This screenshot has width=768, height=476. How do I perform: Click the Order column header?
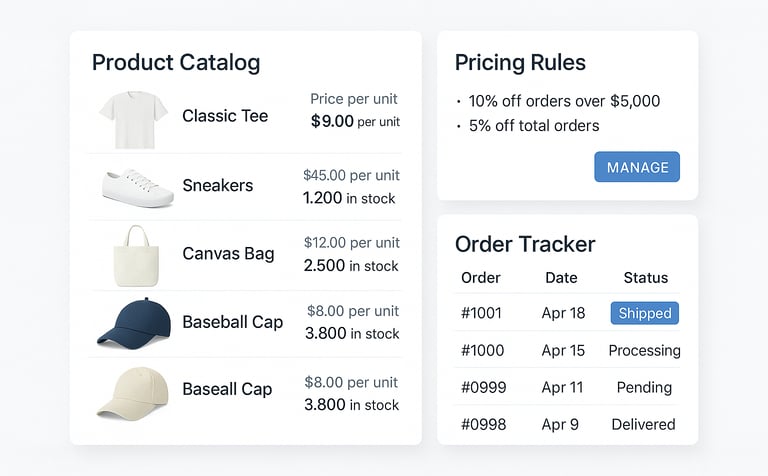479,277
